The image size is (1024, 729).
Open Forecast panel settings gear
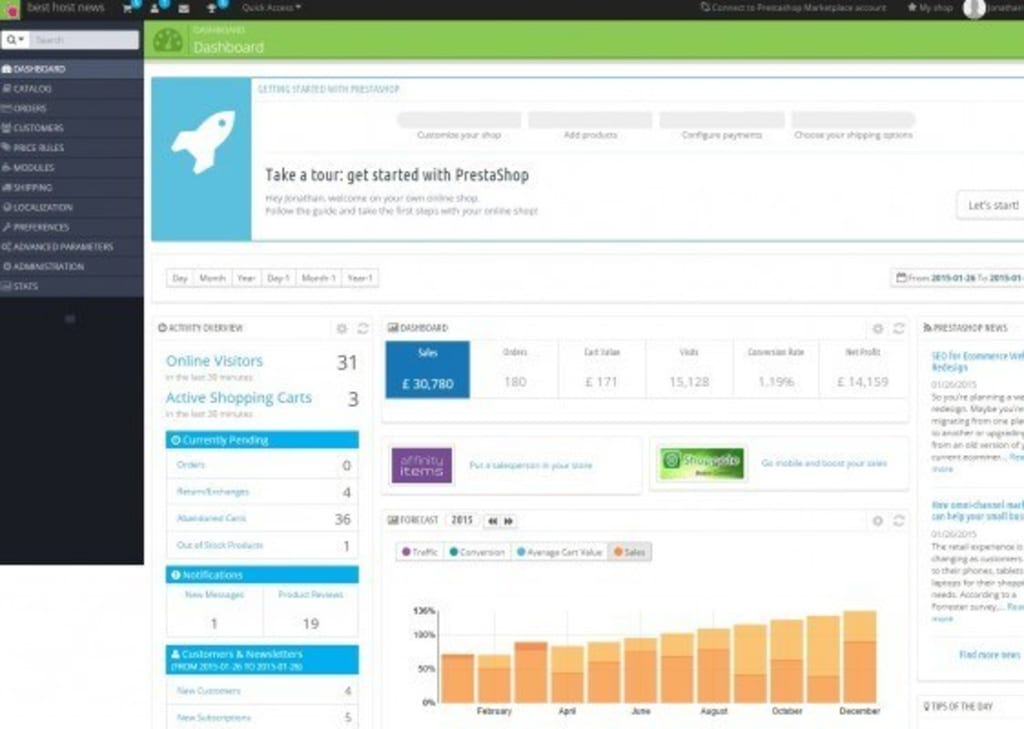coord(878,521)
